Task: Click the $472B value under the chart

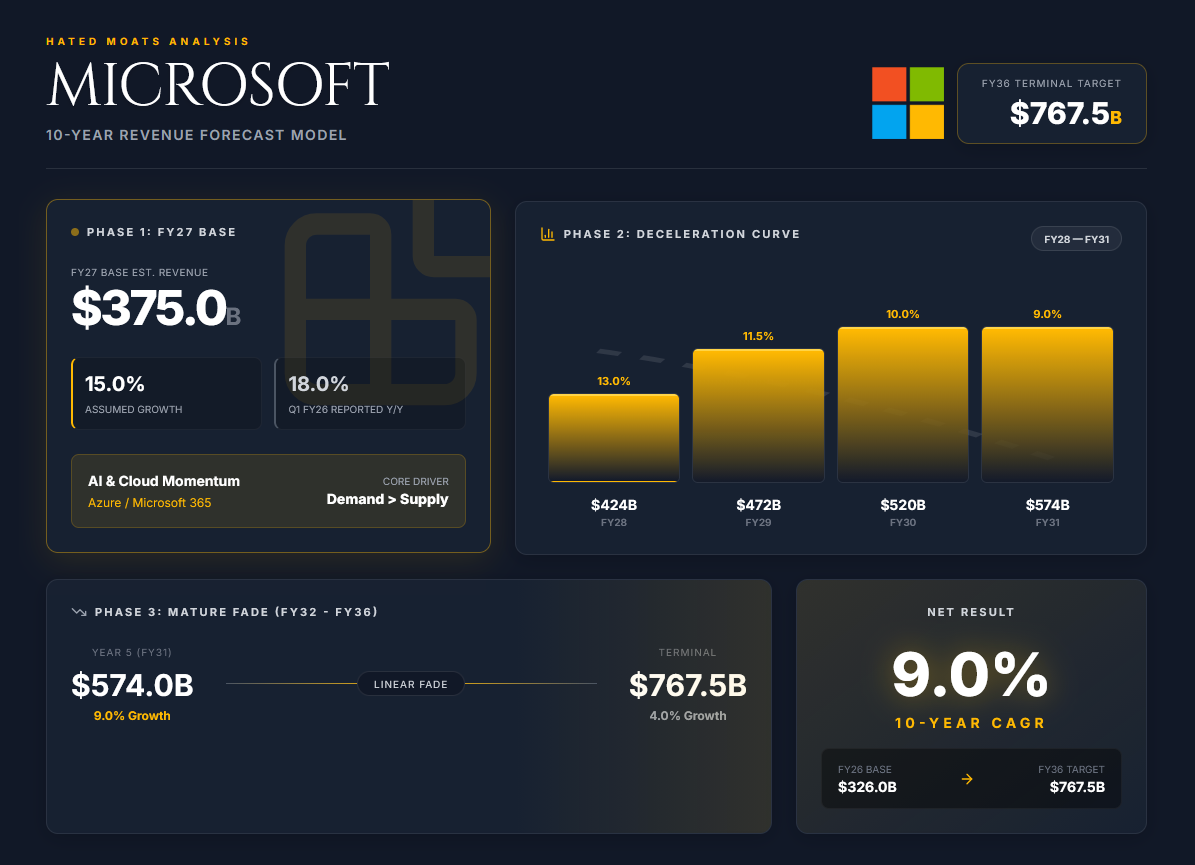Action: click(x=758, y=505)
